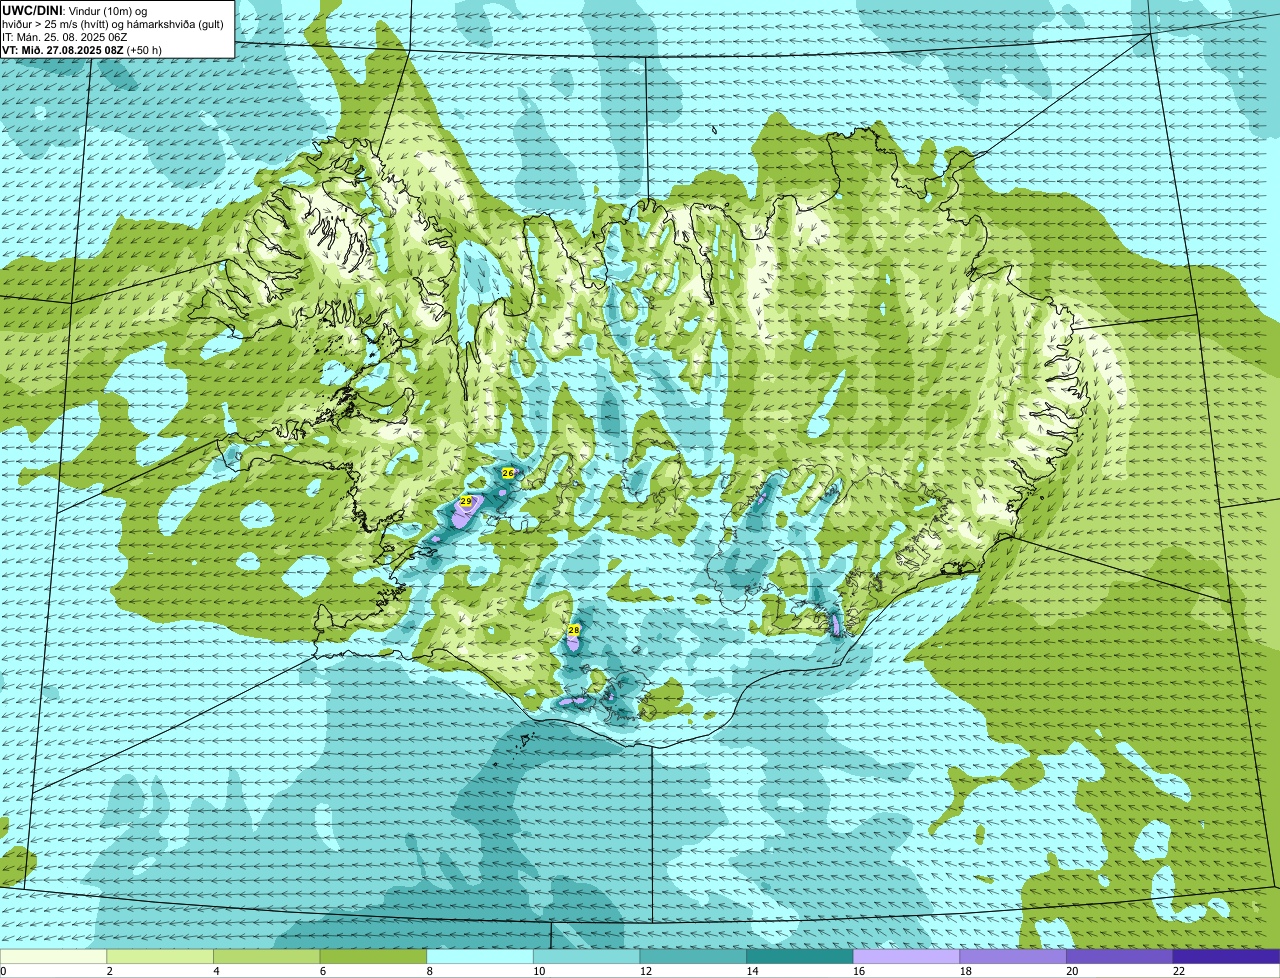Select the 2–4 m/s legend swatch
This screenshot has width=1280, height=978.
point(160,956)
